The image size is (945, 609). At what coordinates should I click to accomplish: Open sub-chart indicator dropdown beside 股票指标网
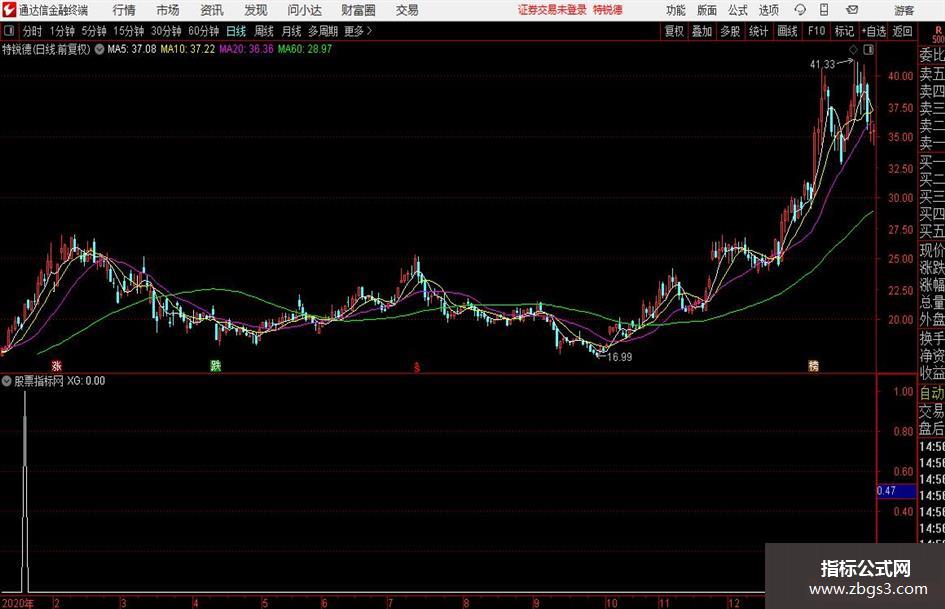(x=7, y=381)
